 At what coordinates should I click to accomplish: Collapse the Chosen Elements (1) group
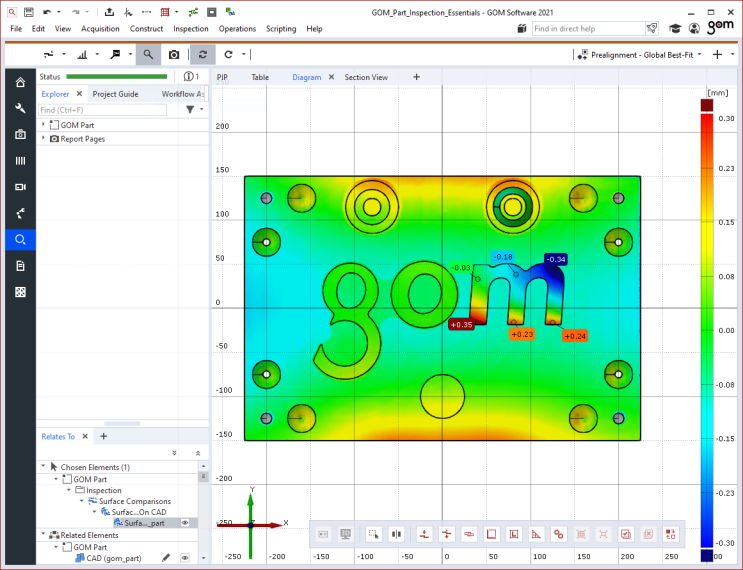(43, 467)
